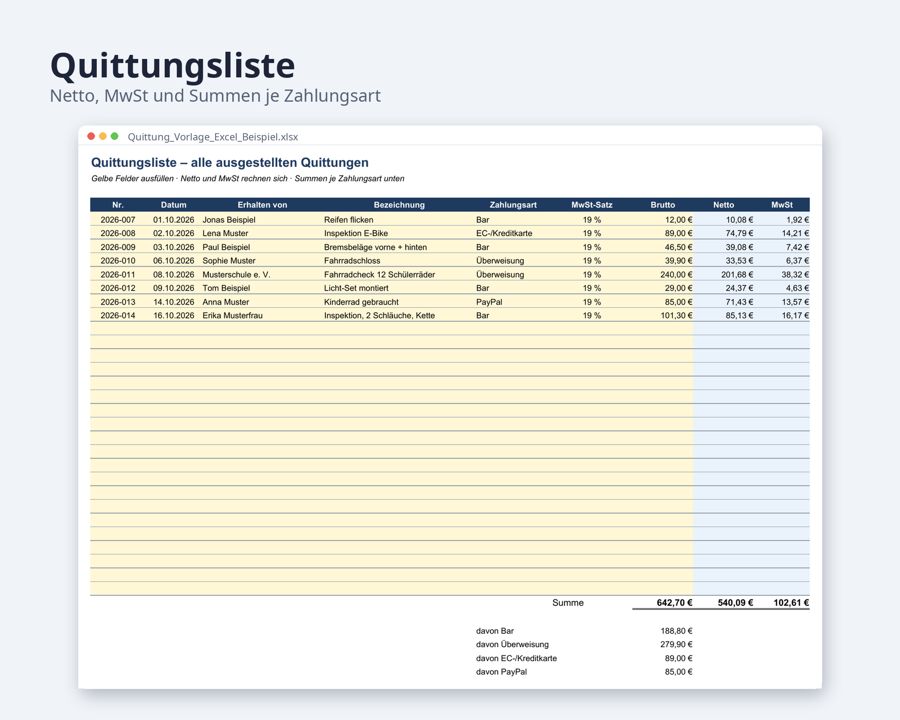Click the VAT amount 13,57 €

coord(795,302)
